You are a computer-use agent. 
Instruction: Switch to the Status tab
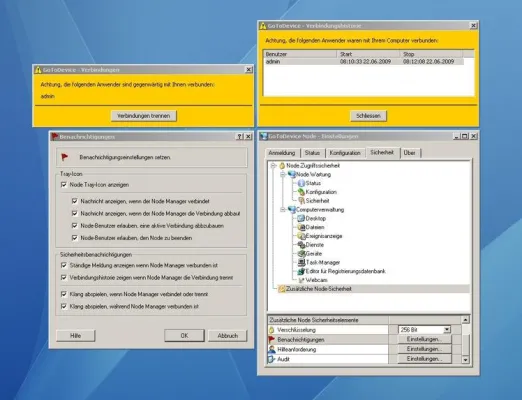pyautogui.click(x=312, y=153)
